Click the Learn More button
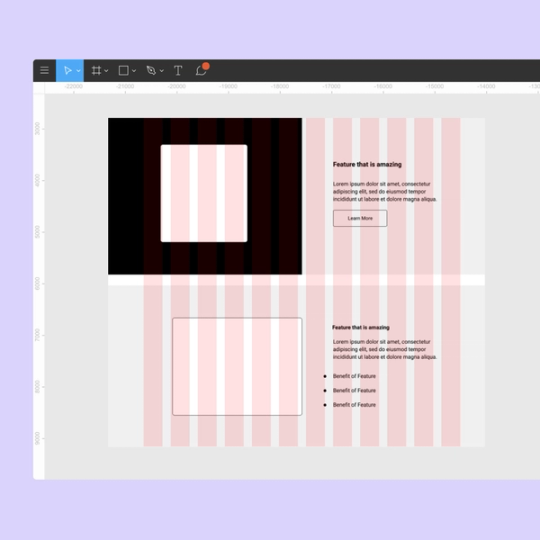This screenshot has height=540, width=540. pos(360,218)
